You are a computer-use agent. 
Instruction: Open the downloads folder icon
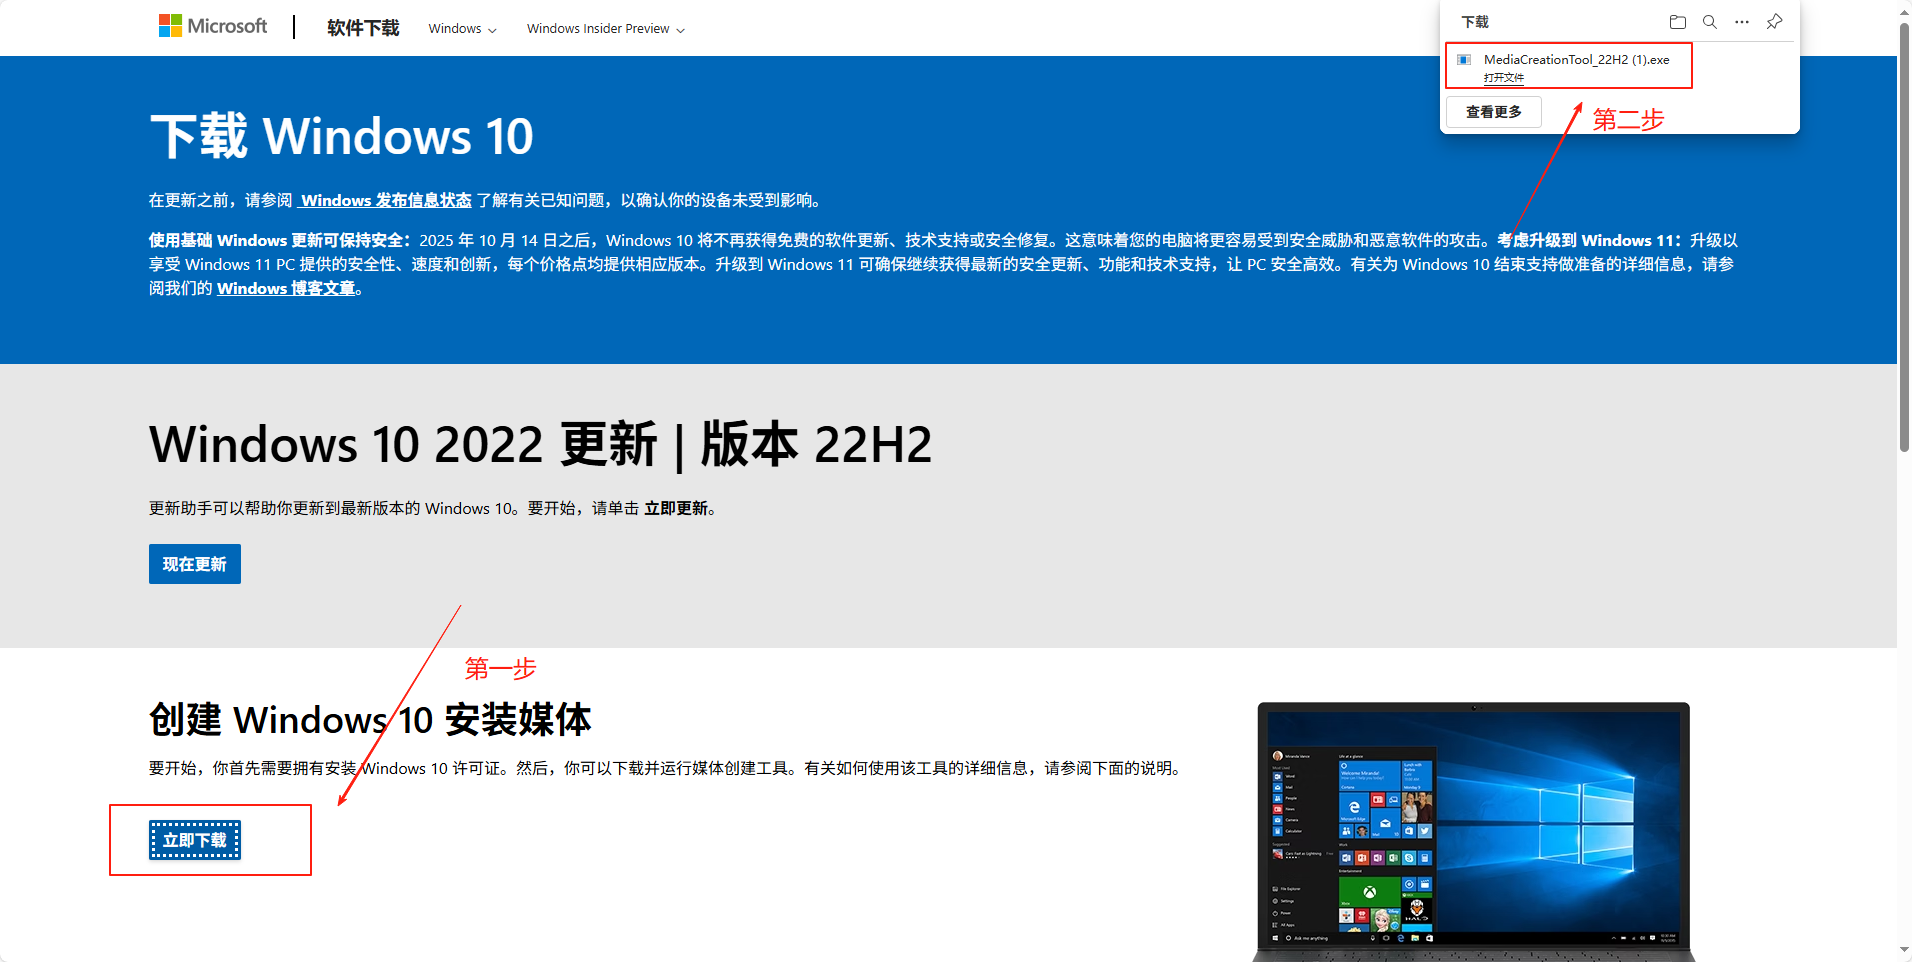(1678, 21)
